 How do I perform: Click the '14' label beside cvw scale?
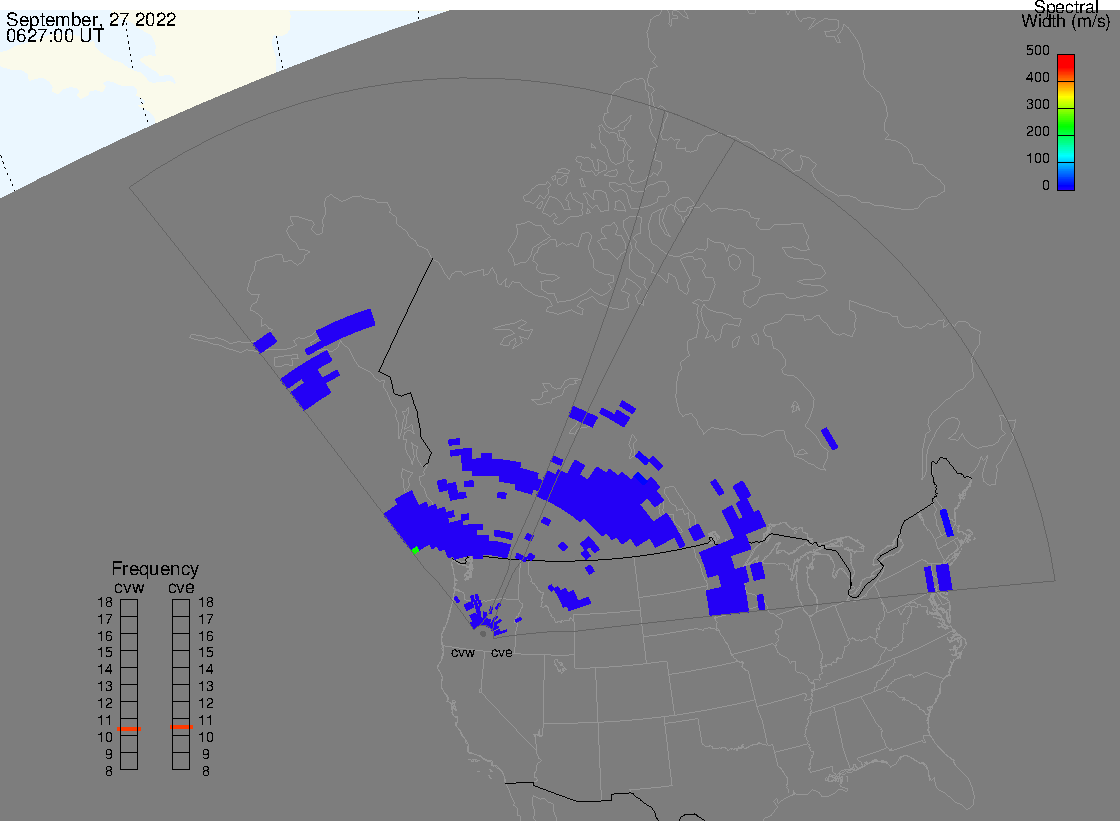[x=105, y=670]
